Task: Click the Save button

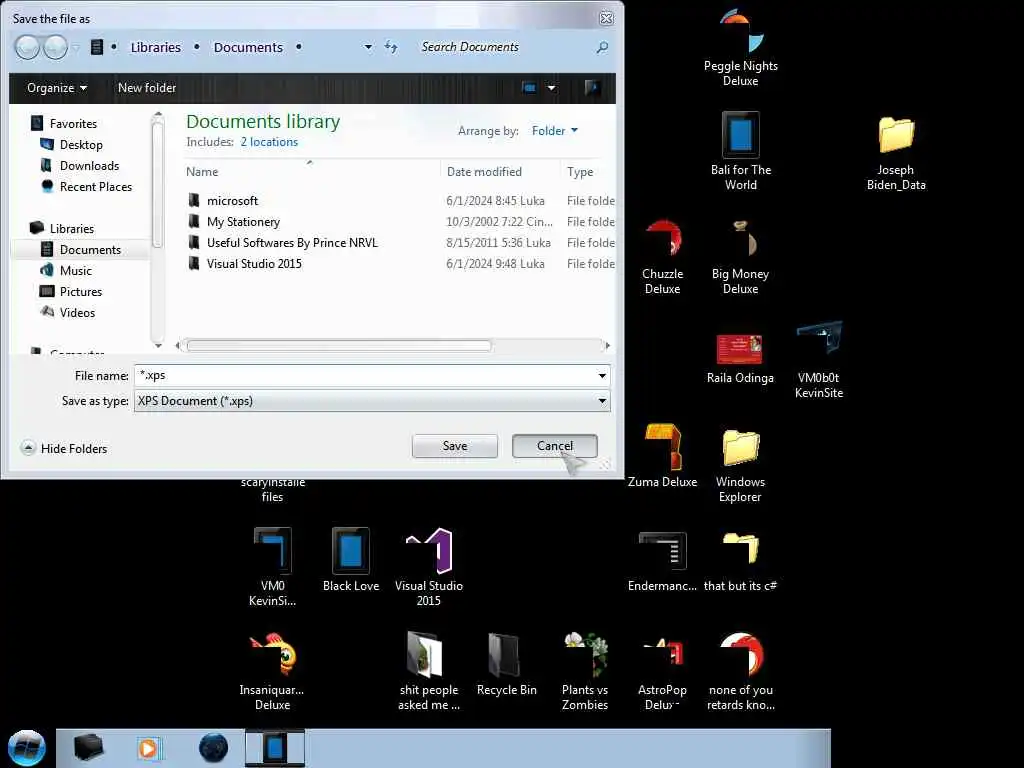Action: 455,446
